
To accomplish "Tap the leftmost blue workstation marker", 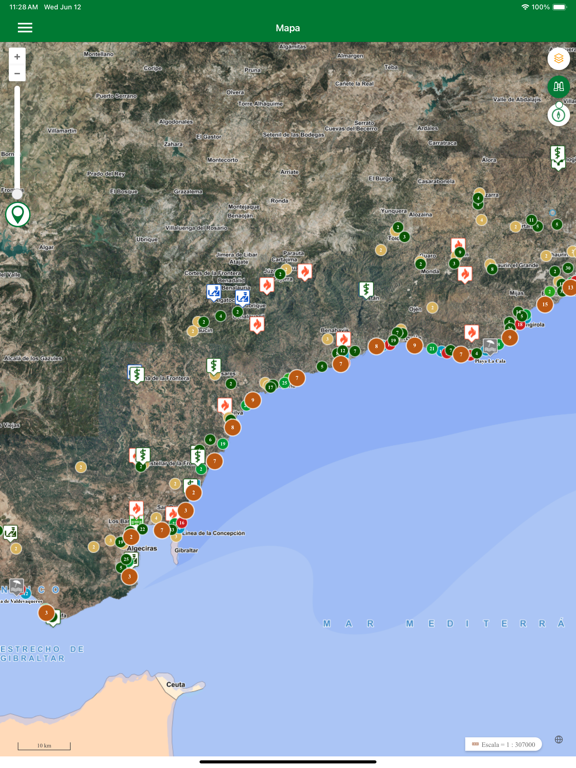I will tap(213, 292).
